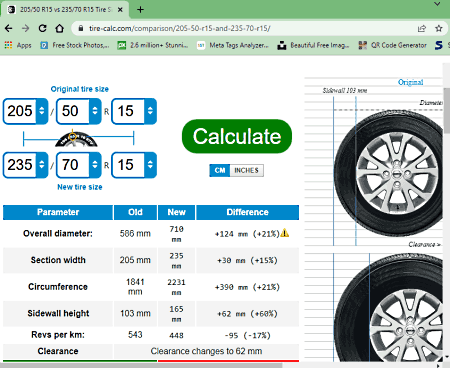Viewport: 450px width, 368px height.
Task: Click the diameter warning triangle icon
Action: coord(285,233)
